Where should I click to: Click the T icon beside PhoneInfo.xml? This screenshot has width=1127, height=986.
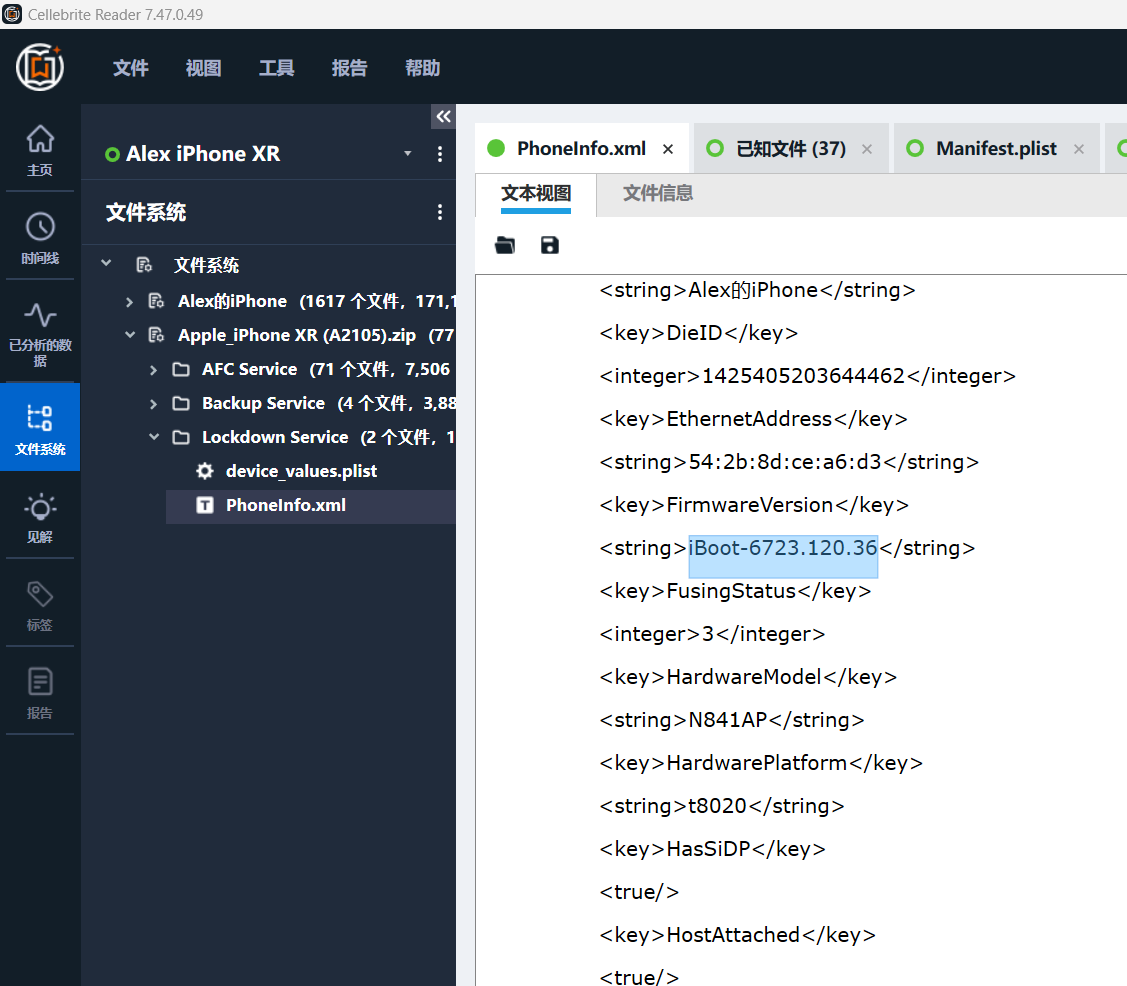click(x=205, y=505)
